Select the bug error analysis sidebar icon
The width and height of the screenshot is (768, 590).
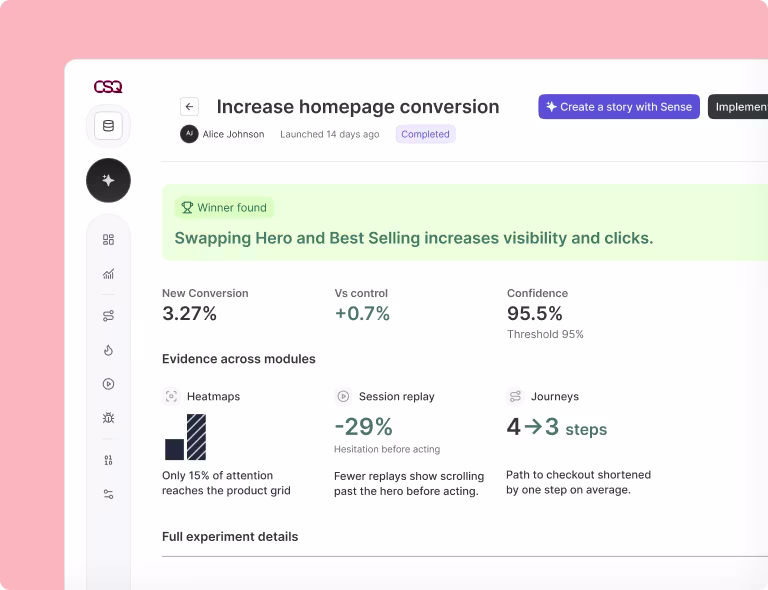point(108,418)
